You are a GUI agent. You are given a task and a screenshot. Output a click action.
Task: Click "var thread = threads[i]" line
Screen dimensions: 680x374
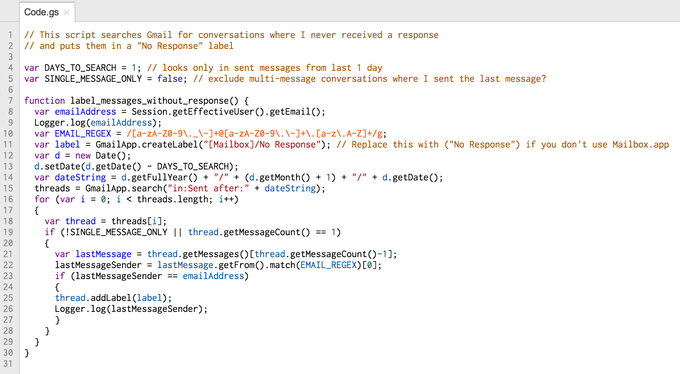pos(105,221)
